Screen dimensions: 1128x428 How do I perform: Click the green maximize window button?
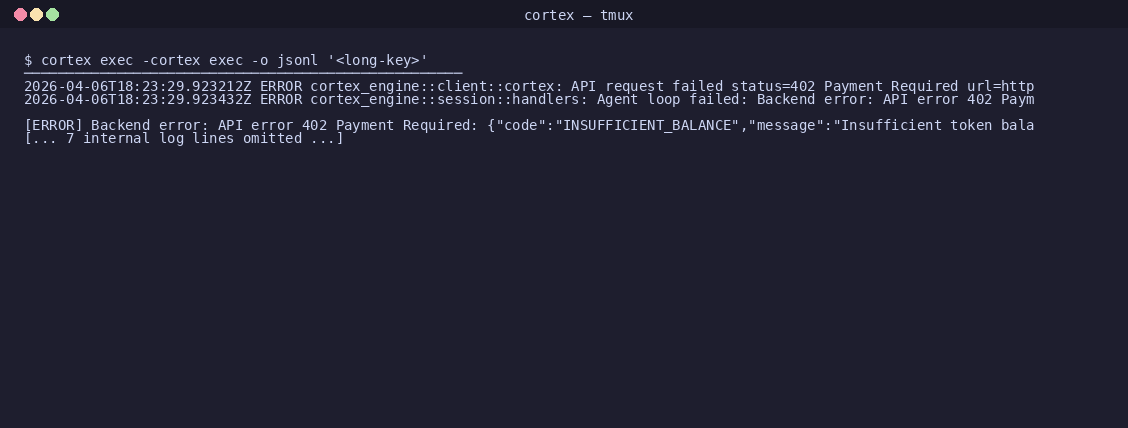pyautogui.click(x=53, y=14)
